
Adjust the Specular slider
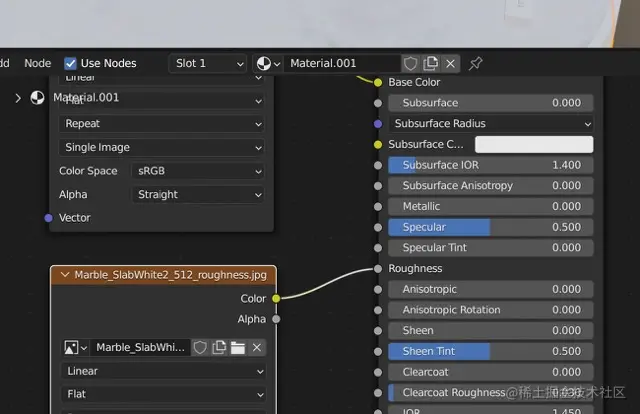coord(491,227)
